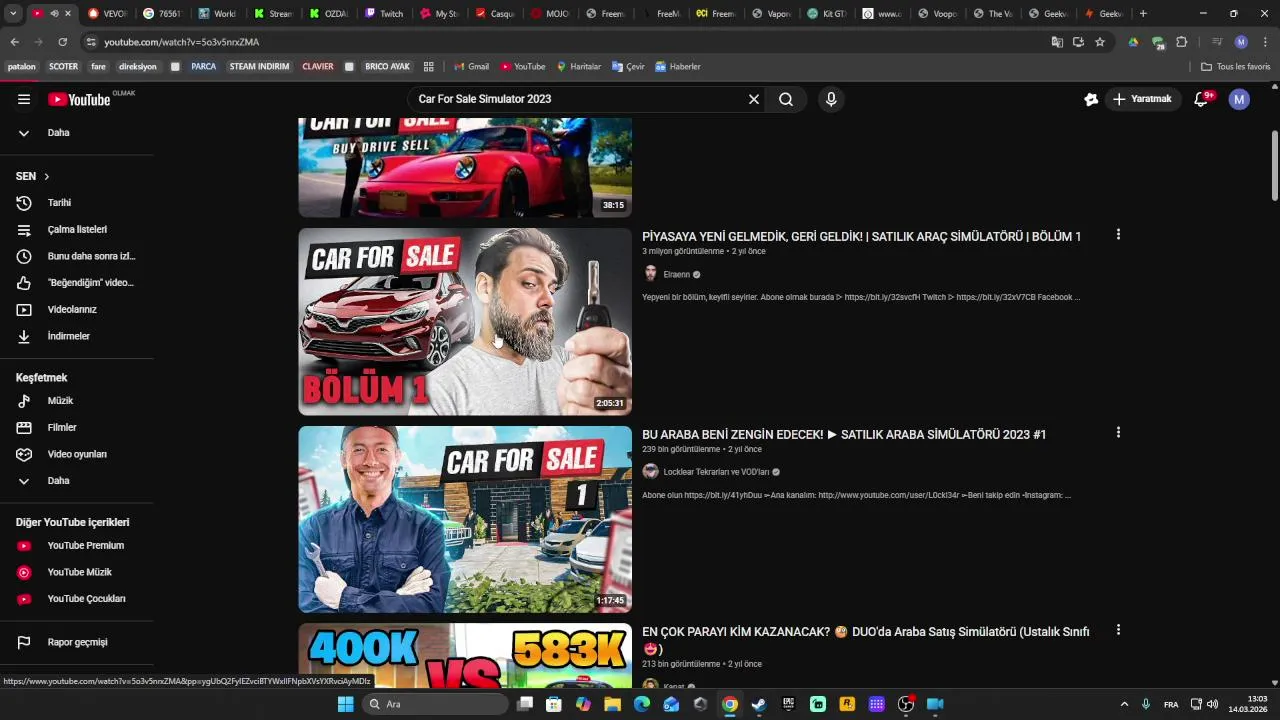Mute the current YouTube tab via speaker icon

coord(54,14)
